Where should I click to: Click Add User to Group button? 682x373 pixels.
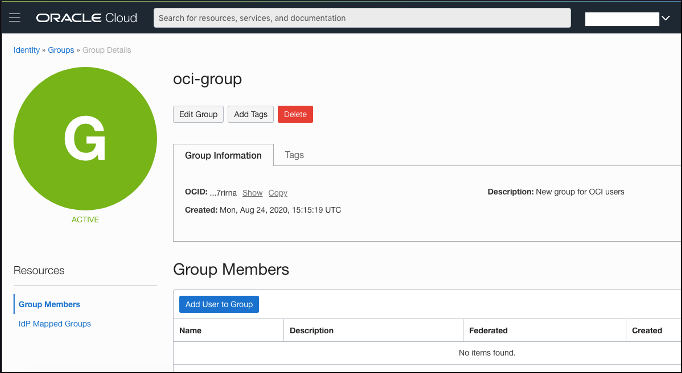click(219, 304)
